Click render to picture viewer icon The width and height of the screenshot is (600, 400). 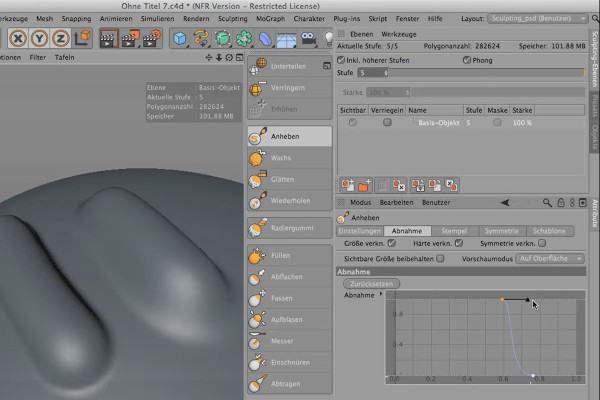(130, 38)
